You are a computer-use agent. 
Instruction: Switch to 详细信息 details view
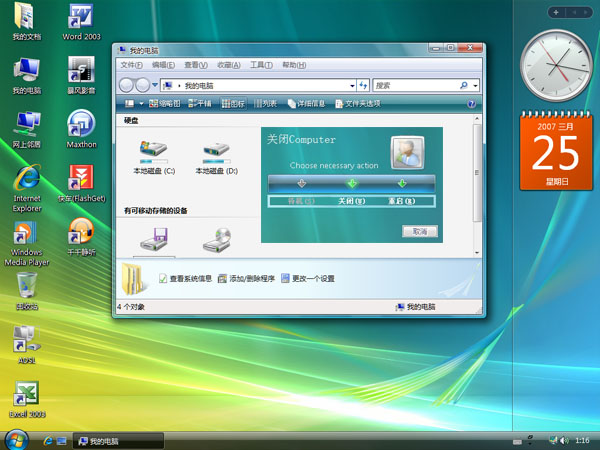click(306, 103)
